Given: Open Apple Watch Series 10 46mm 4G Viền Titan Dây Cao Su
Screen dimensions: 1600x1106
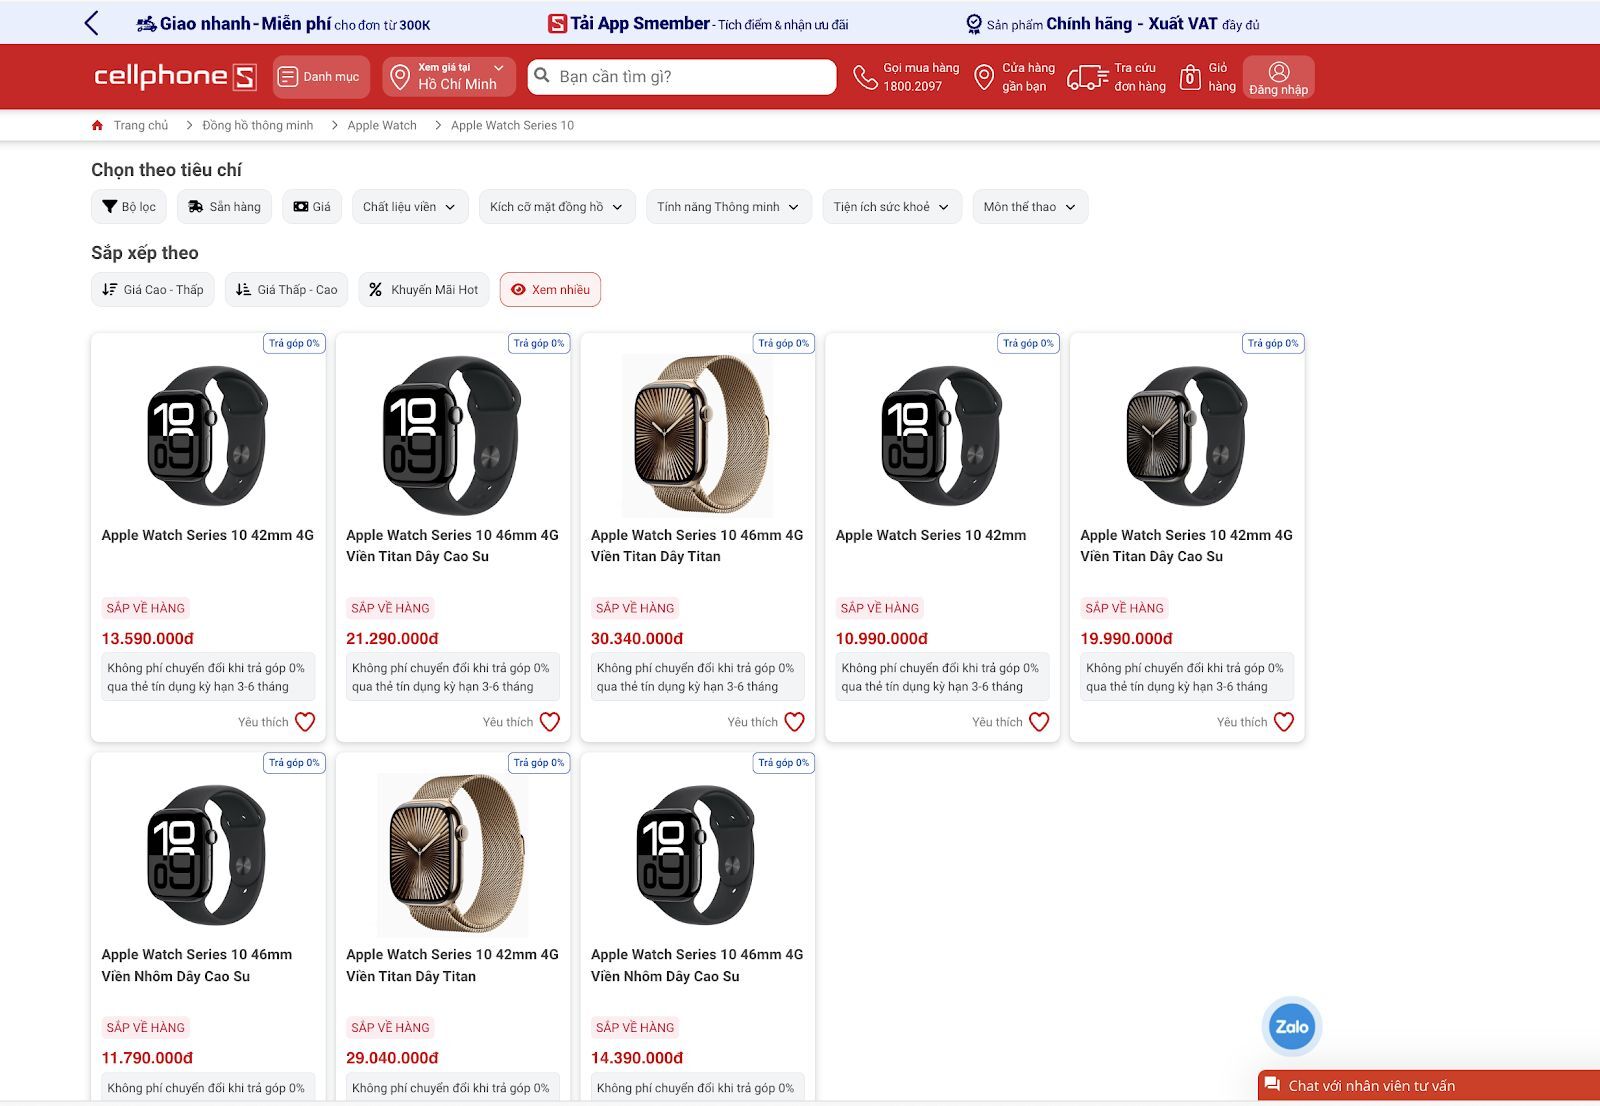Looking at the screenshot, I should (x=452, y=546).
